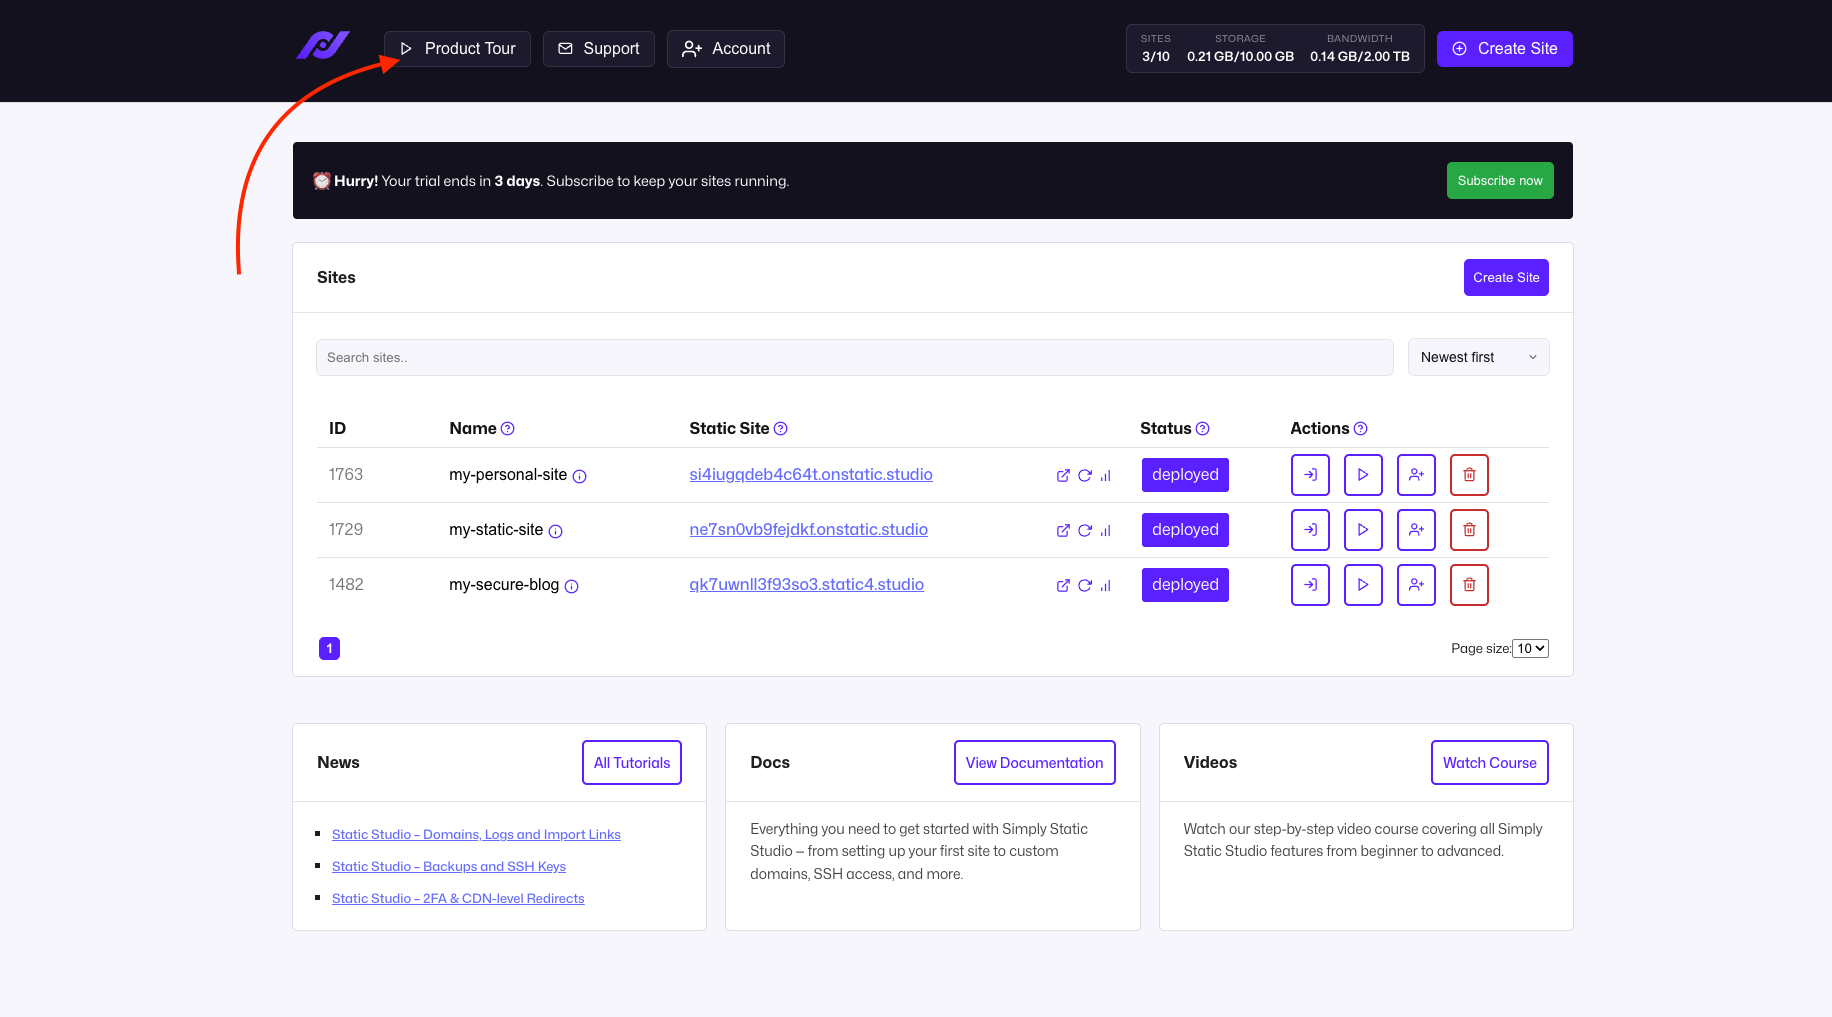Show info for my-personal-site name

[x=579, y=477]
